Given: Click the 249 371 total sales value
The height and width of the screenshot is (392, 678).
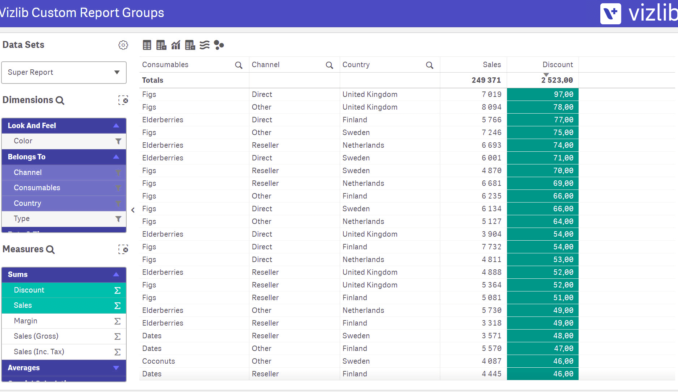Looking at the screenshot, I should click(x=486, y=80).
